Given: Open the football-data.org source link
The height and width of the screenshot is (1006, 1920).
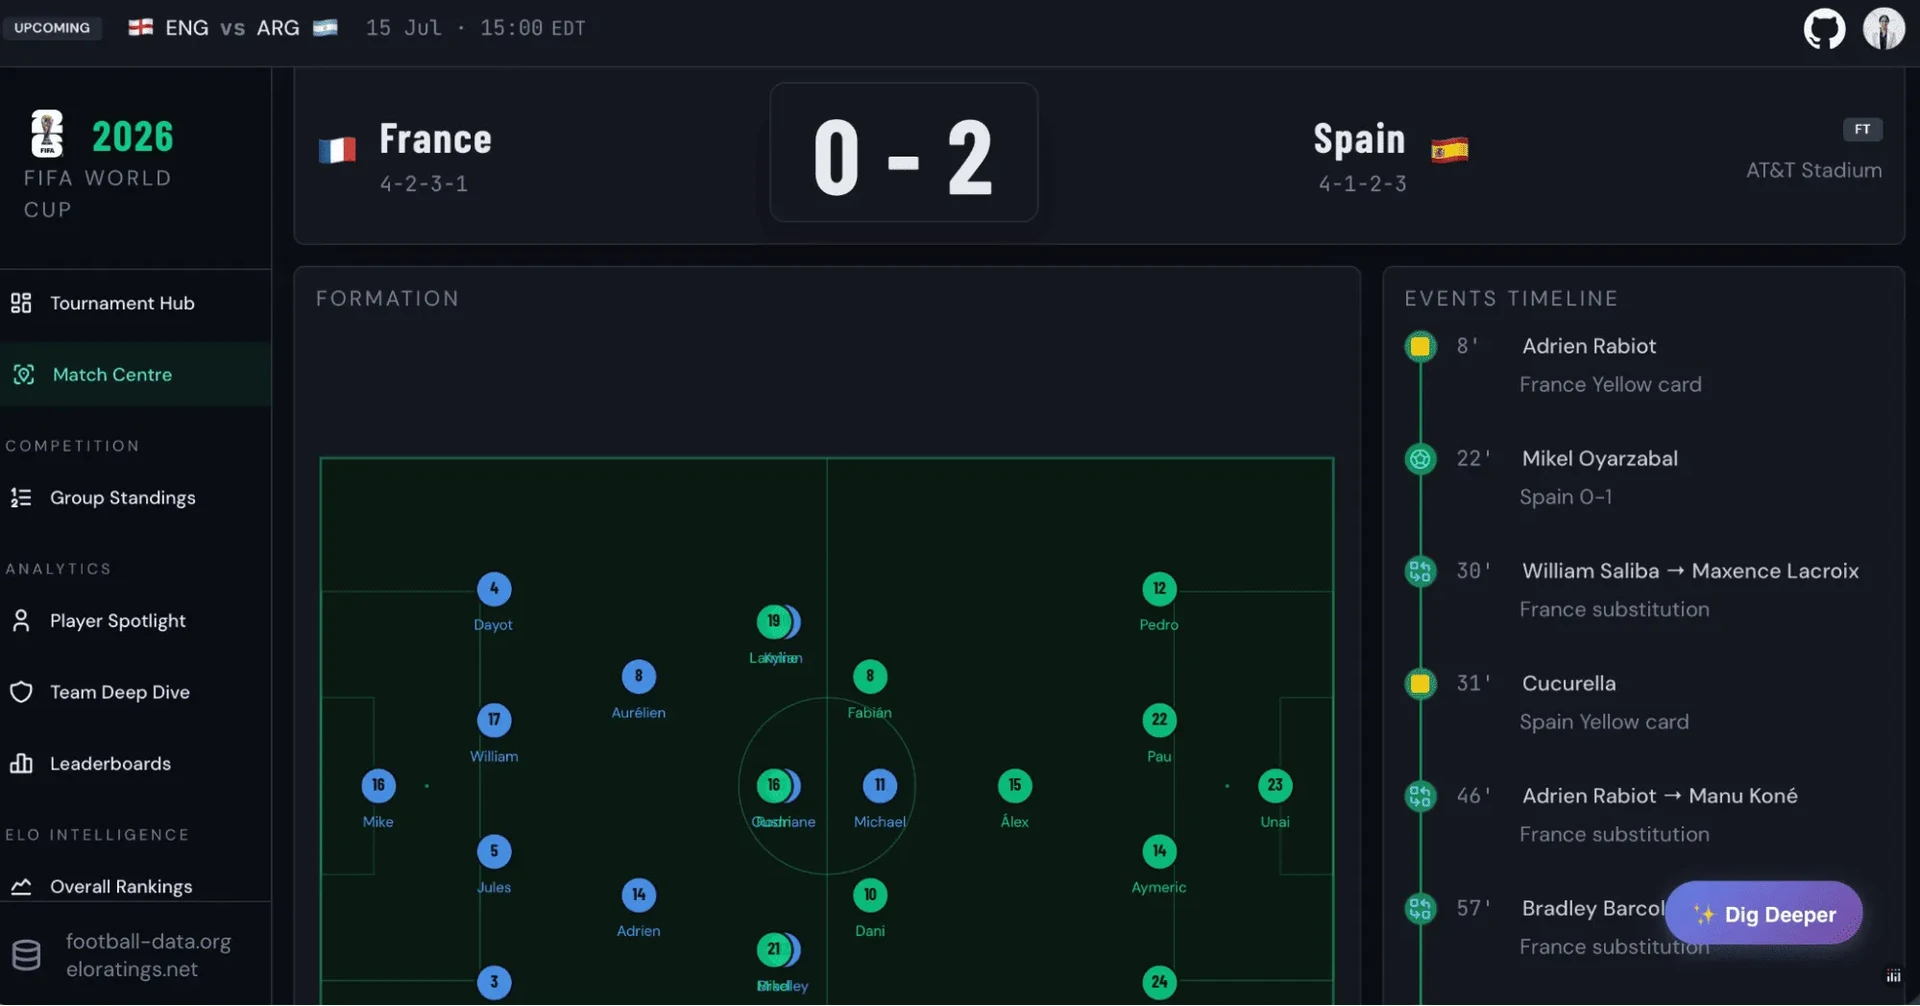Looking at the screenshot, I should pyautogui.click(x=148, y=942).
